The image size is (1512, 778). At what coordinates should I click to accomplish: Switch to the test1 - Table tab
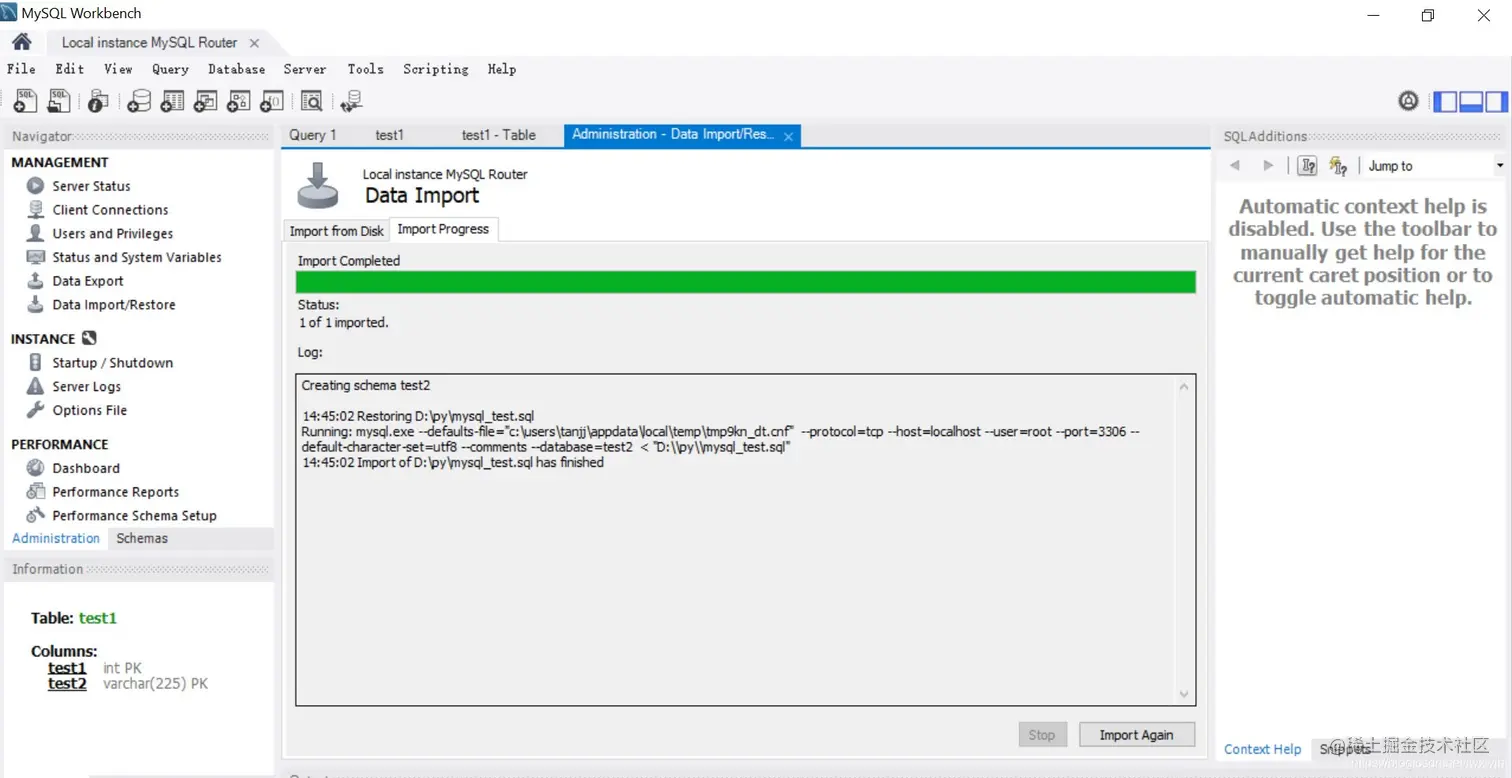[499, 135]
